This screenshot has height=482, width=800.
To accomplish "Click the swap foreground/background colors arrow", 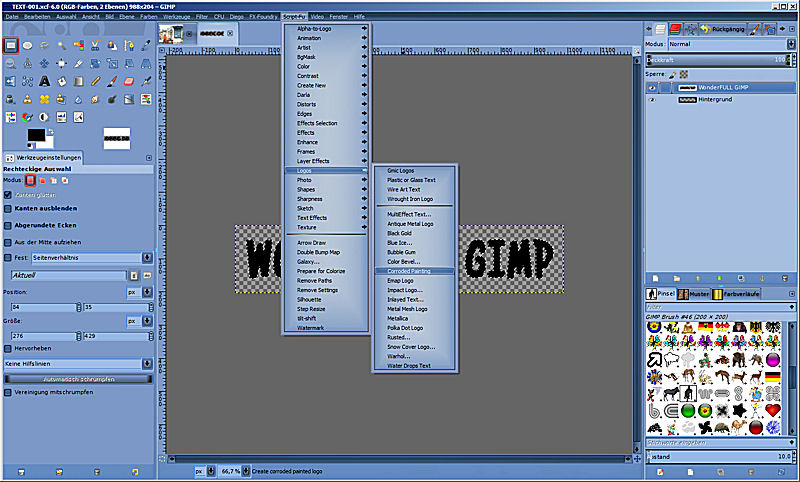I will pos(49,132).
